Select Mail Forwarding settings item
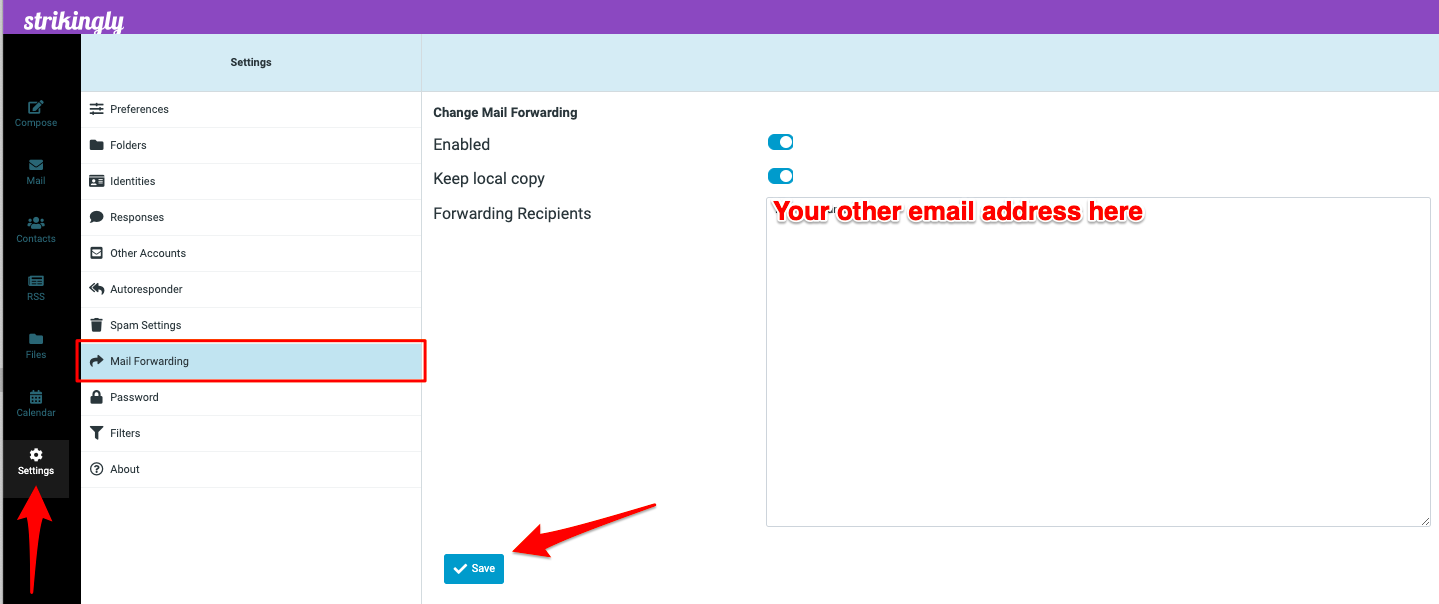 pos(251,361)
